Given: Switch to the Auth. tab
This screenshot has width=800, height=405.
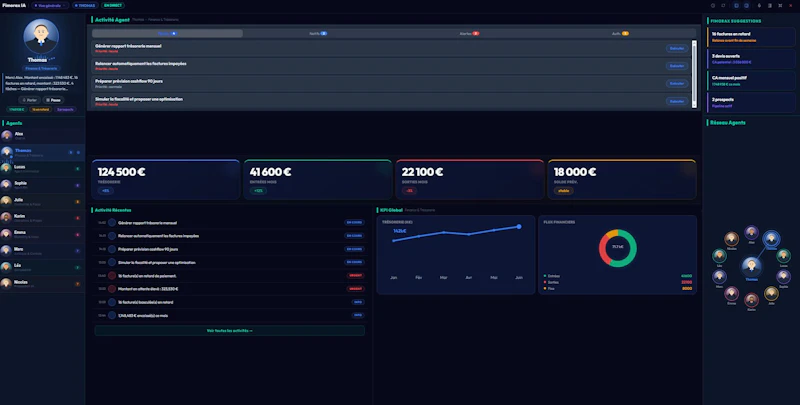Looking at the screenshot, I should click(x=620, y=33).
